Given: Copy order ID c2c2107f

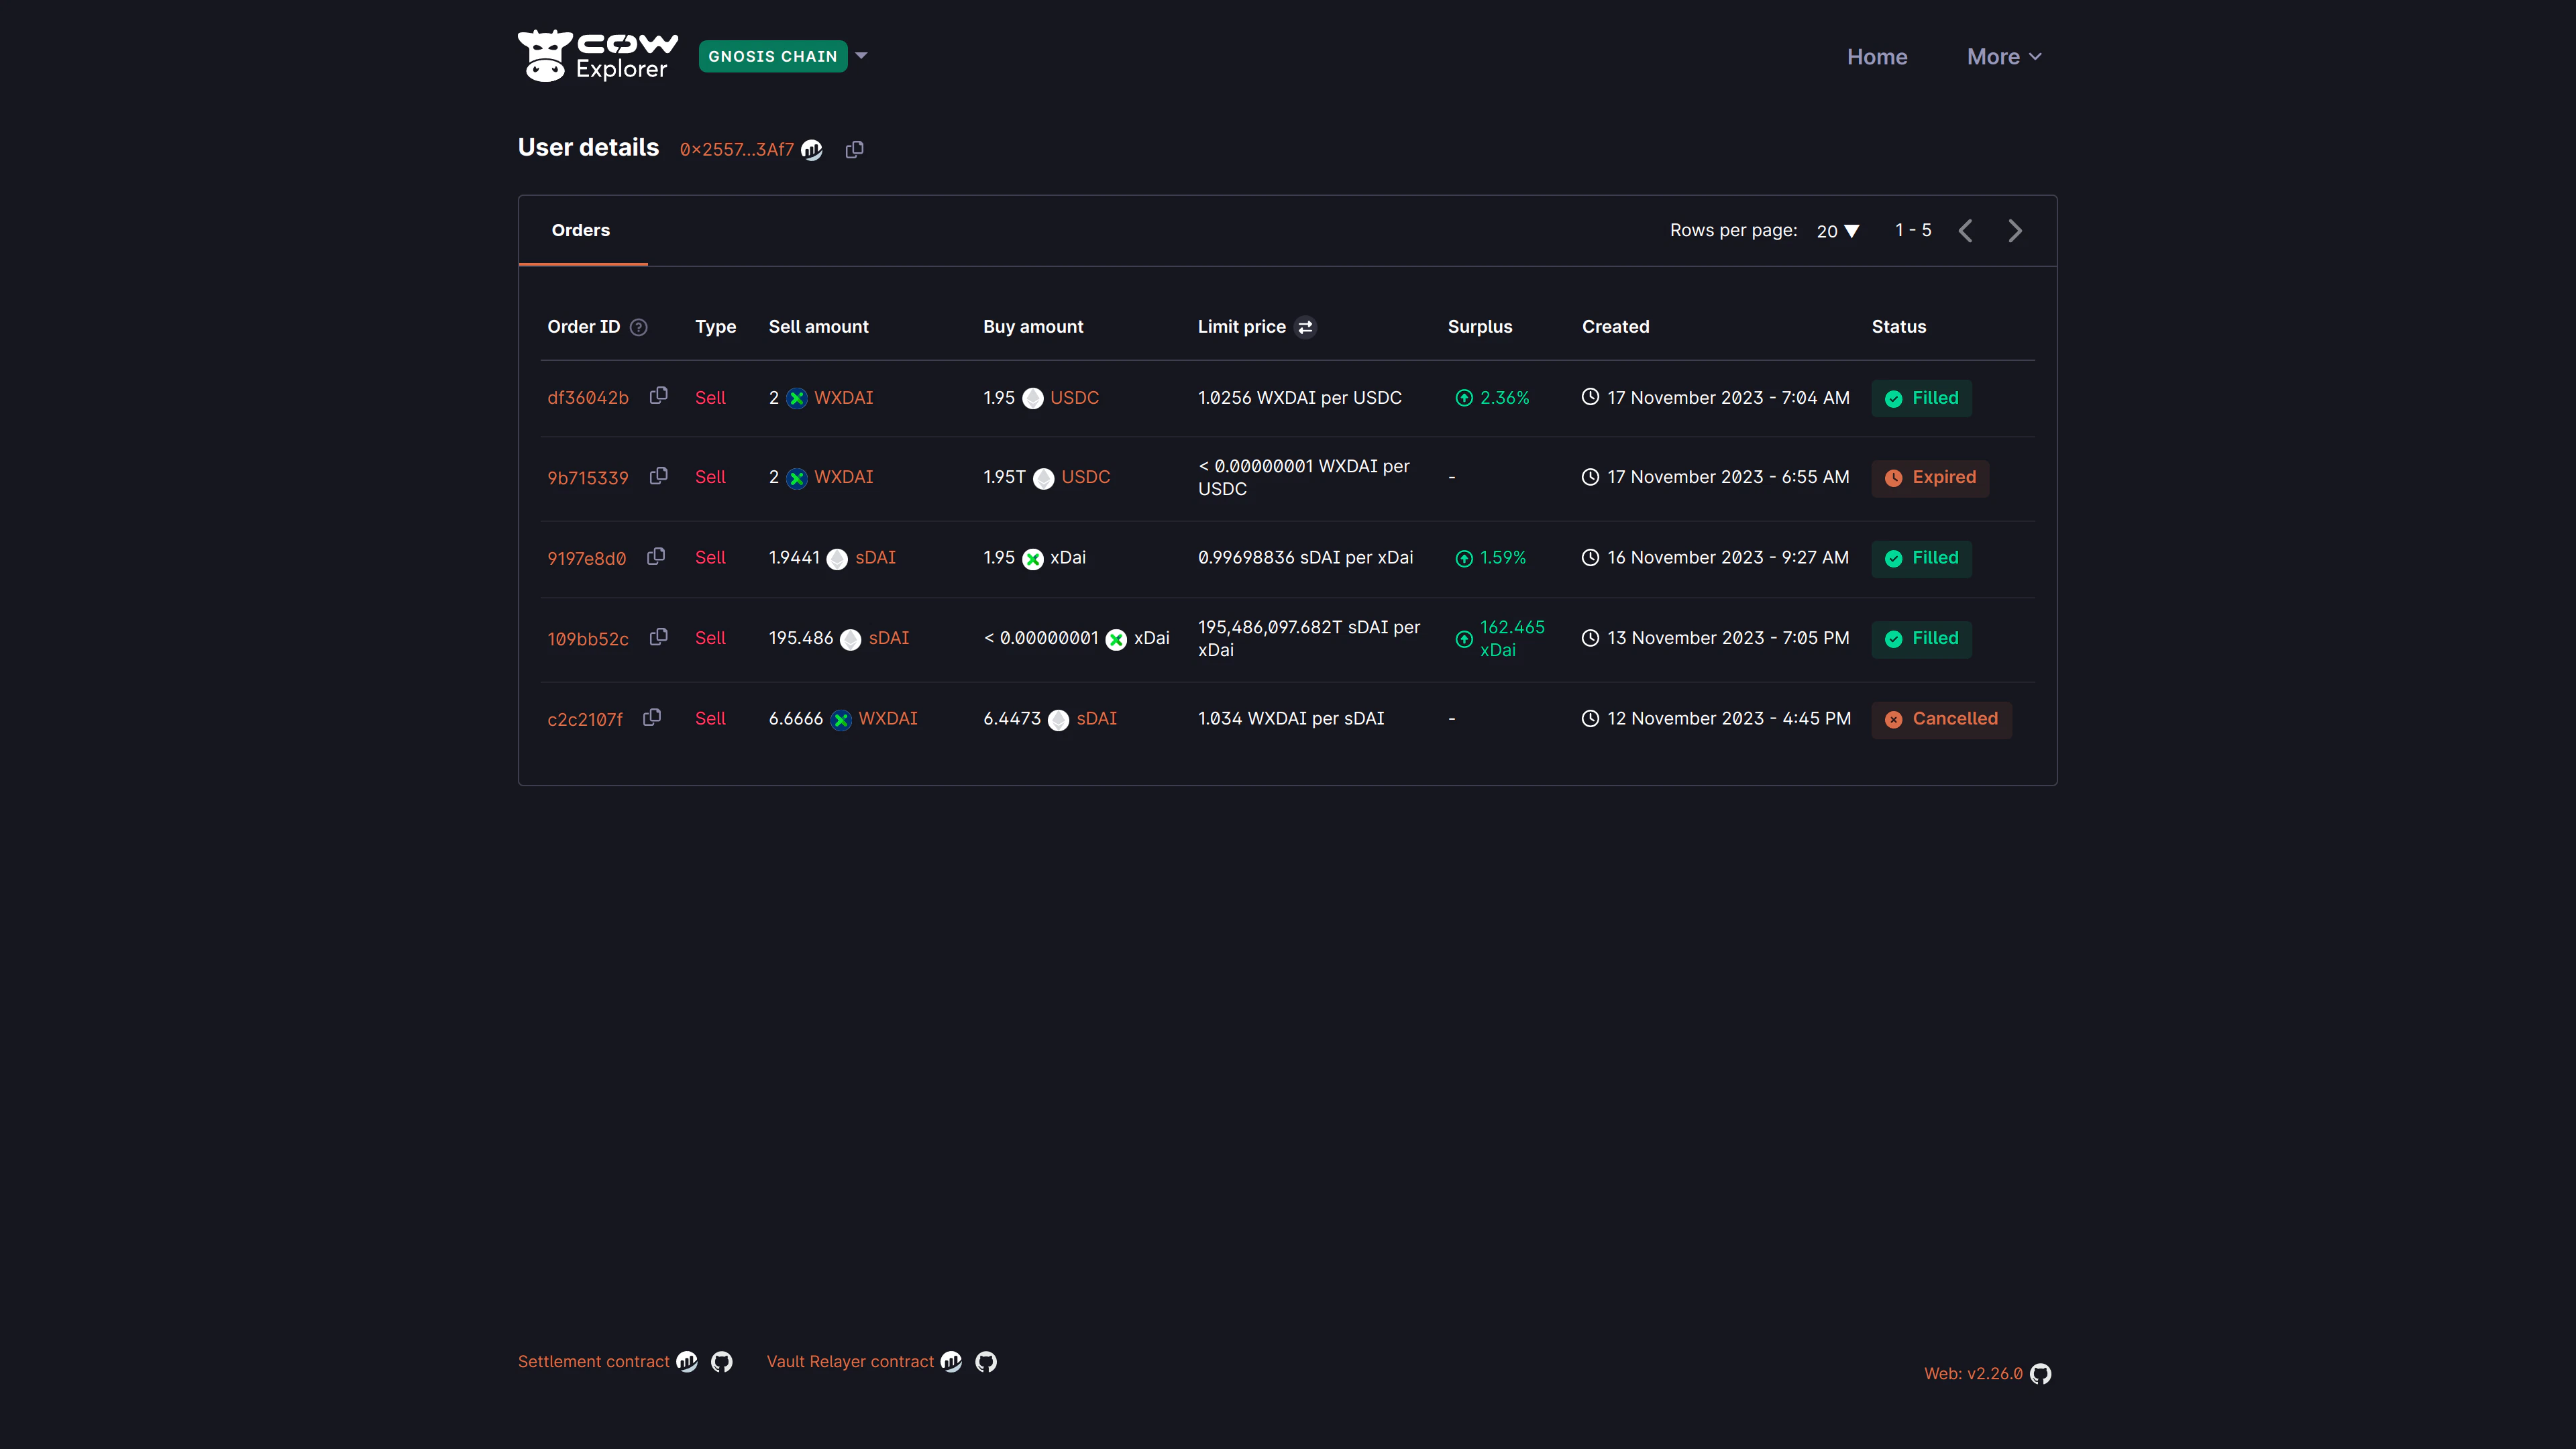Looking at the screenshot, I should 652,717.
